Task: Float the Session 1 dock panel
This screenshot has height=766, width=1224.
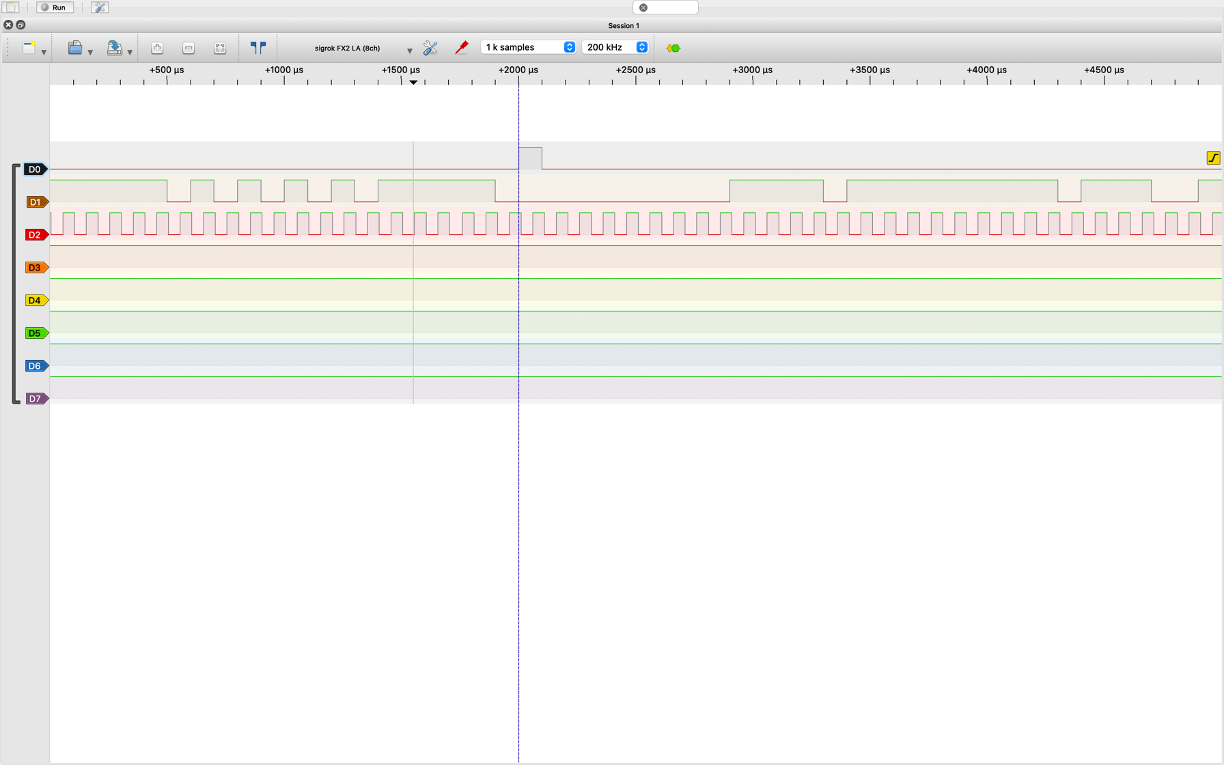Action: click(x=20, y=24)
